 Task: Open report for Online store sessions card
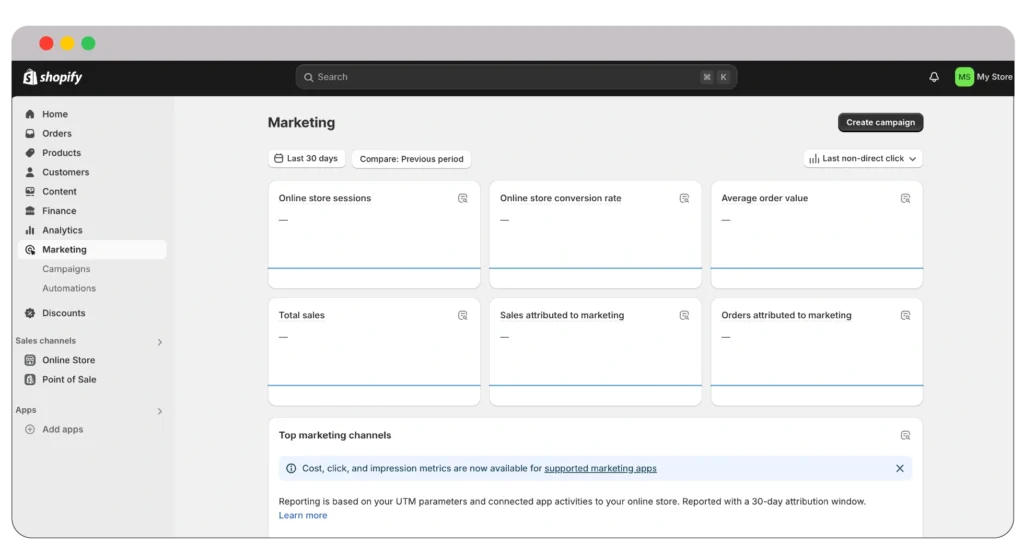pyautogui.click(x=462, y=198)
